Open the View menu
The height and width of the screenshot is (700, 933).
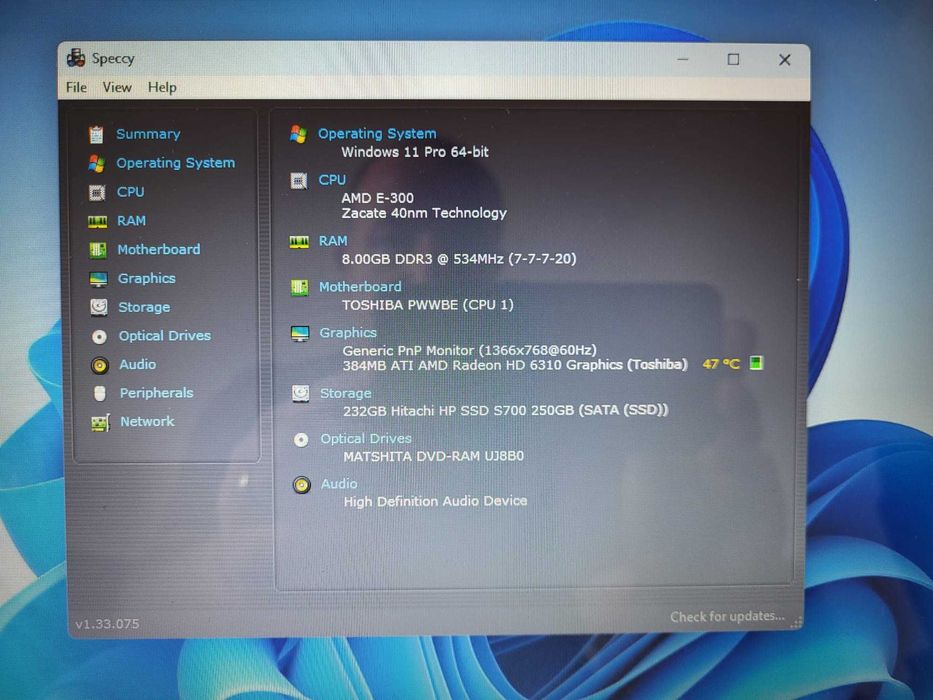(x=117, y=88)
